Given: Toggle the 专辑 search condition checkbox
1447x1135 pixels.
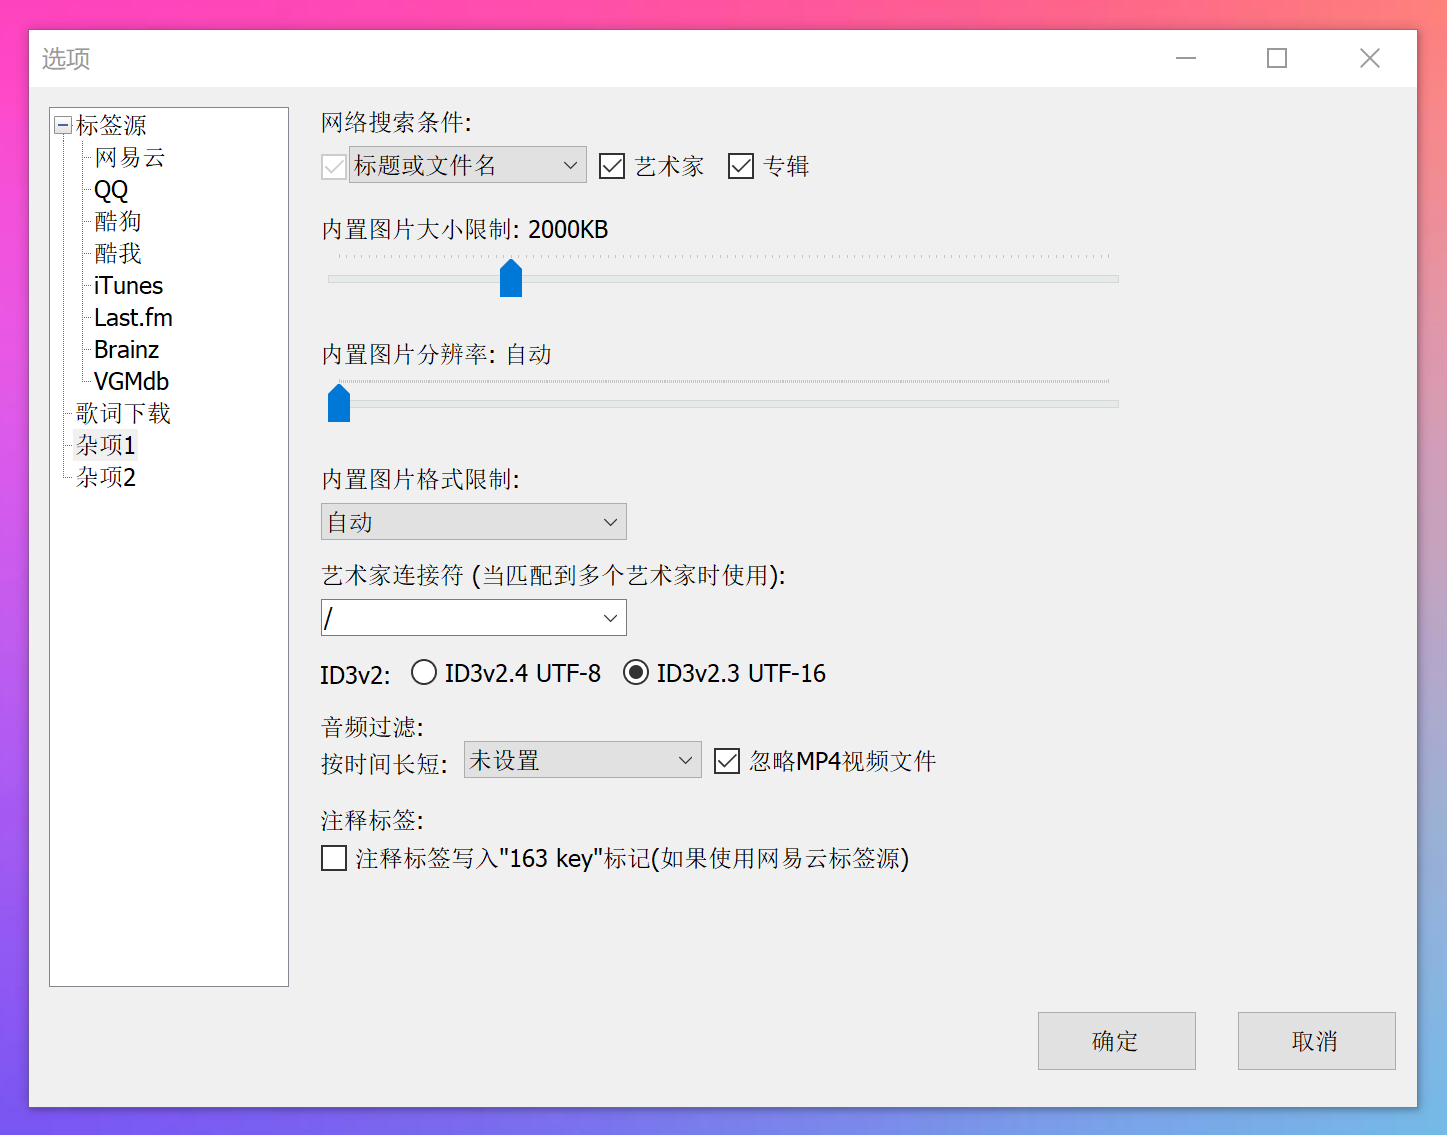Looking at the screenshot, I should pos(741,166).
